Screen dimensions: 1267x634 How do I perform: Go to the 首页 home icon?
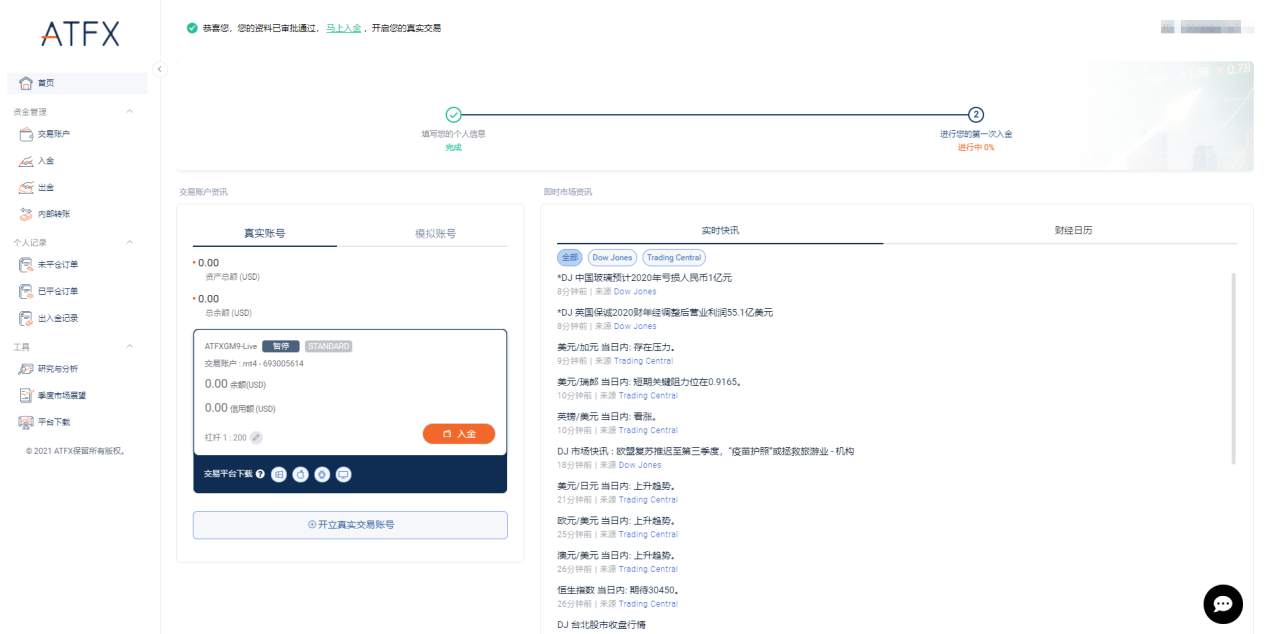(x=26, y=83)
